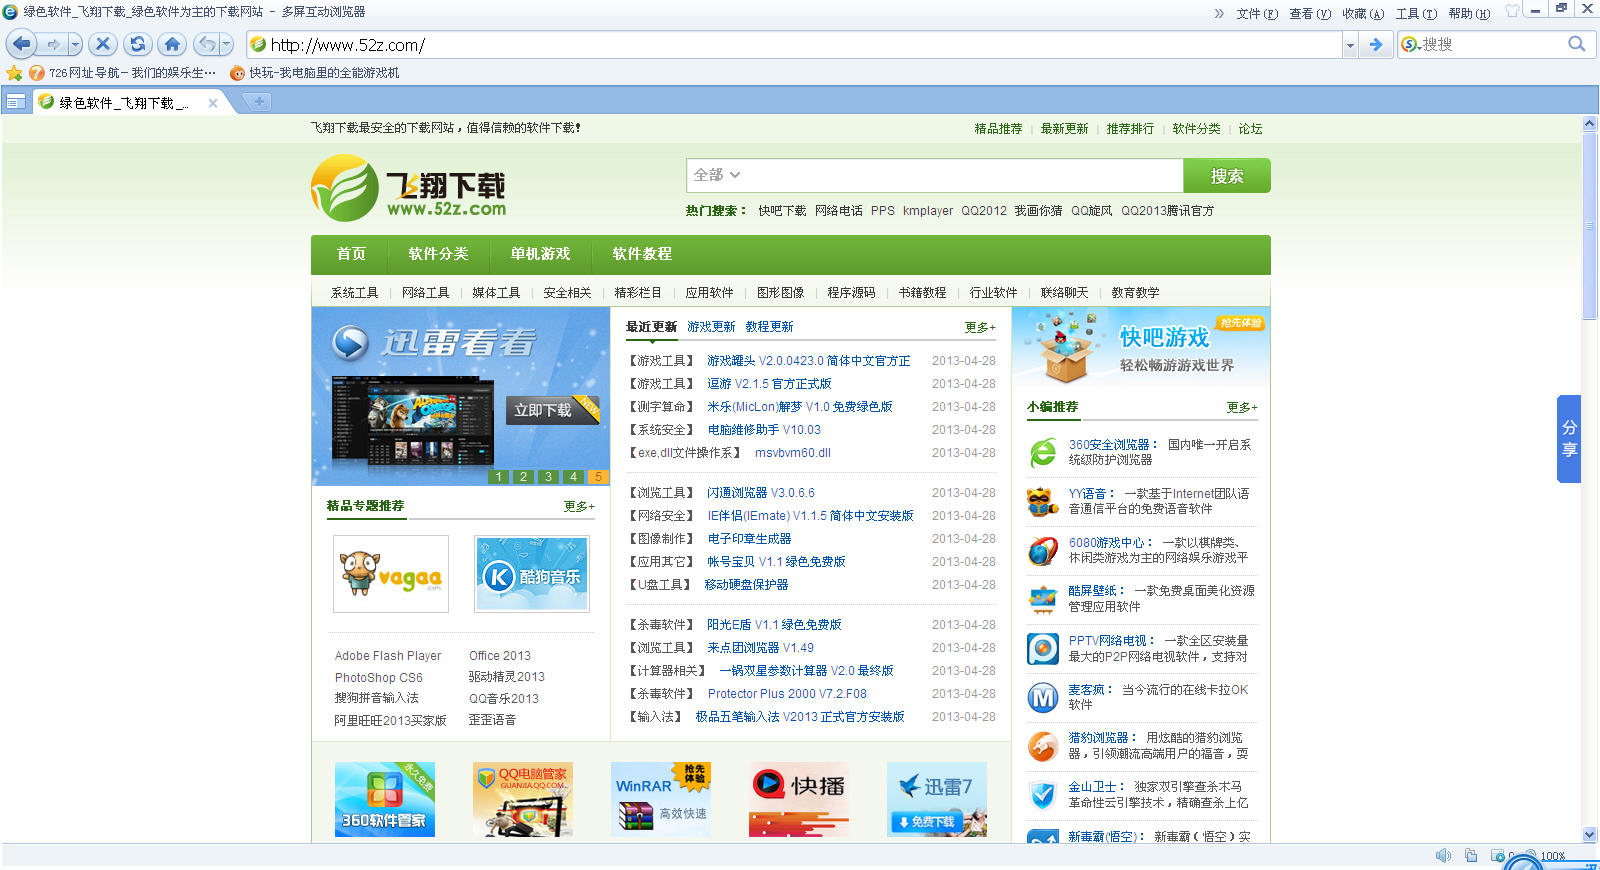Close the 绿色软件_飞翔下载 tab
Image resolution: width=1600 pixels, height=870 pixels.
[x=213, y=103]
